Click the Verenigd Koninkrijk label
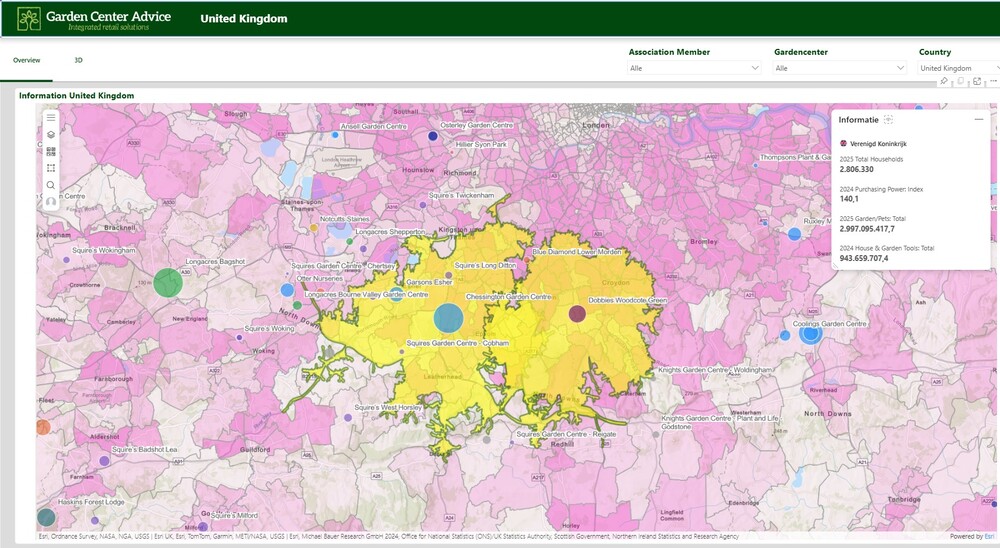 878,144
